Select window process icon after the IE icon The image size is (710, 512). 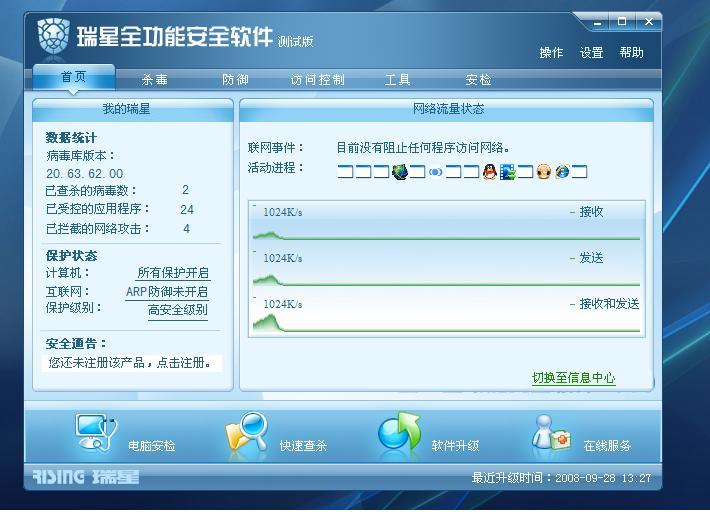pos(580,172)
